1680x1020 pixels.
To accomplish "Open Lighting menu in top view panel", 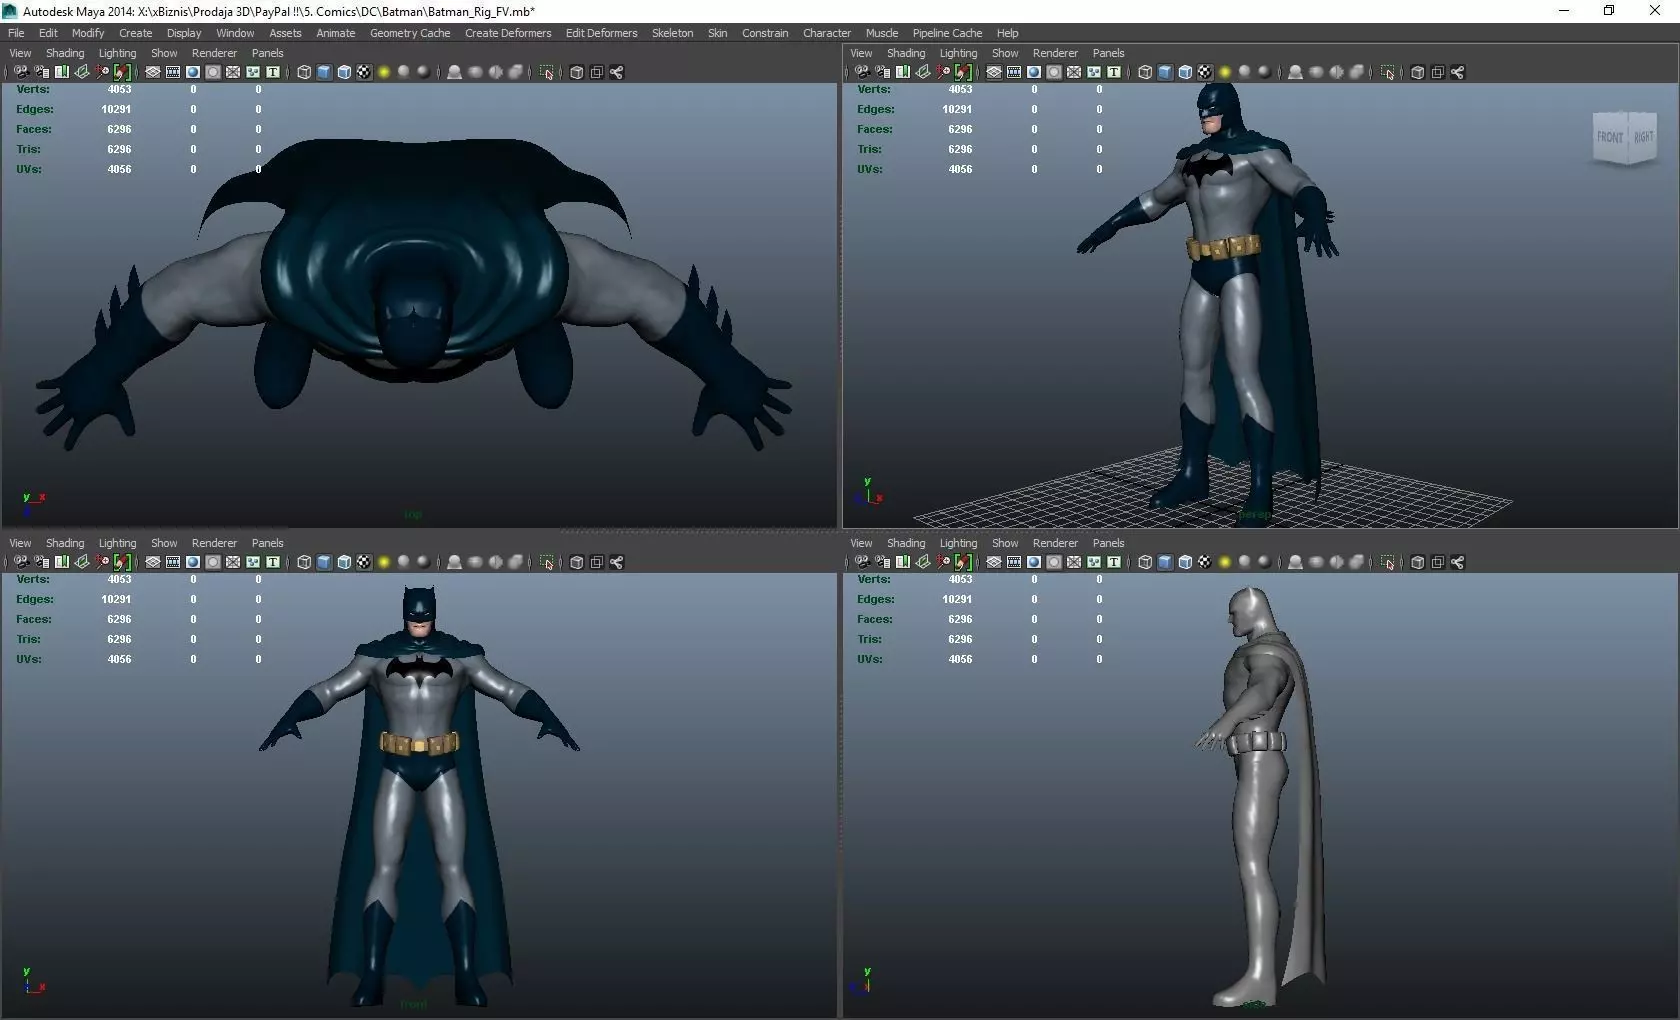I will coord(117,53).
